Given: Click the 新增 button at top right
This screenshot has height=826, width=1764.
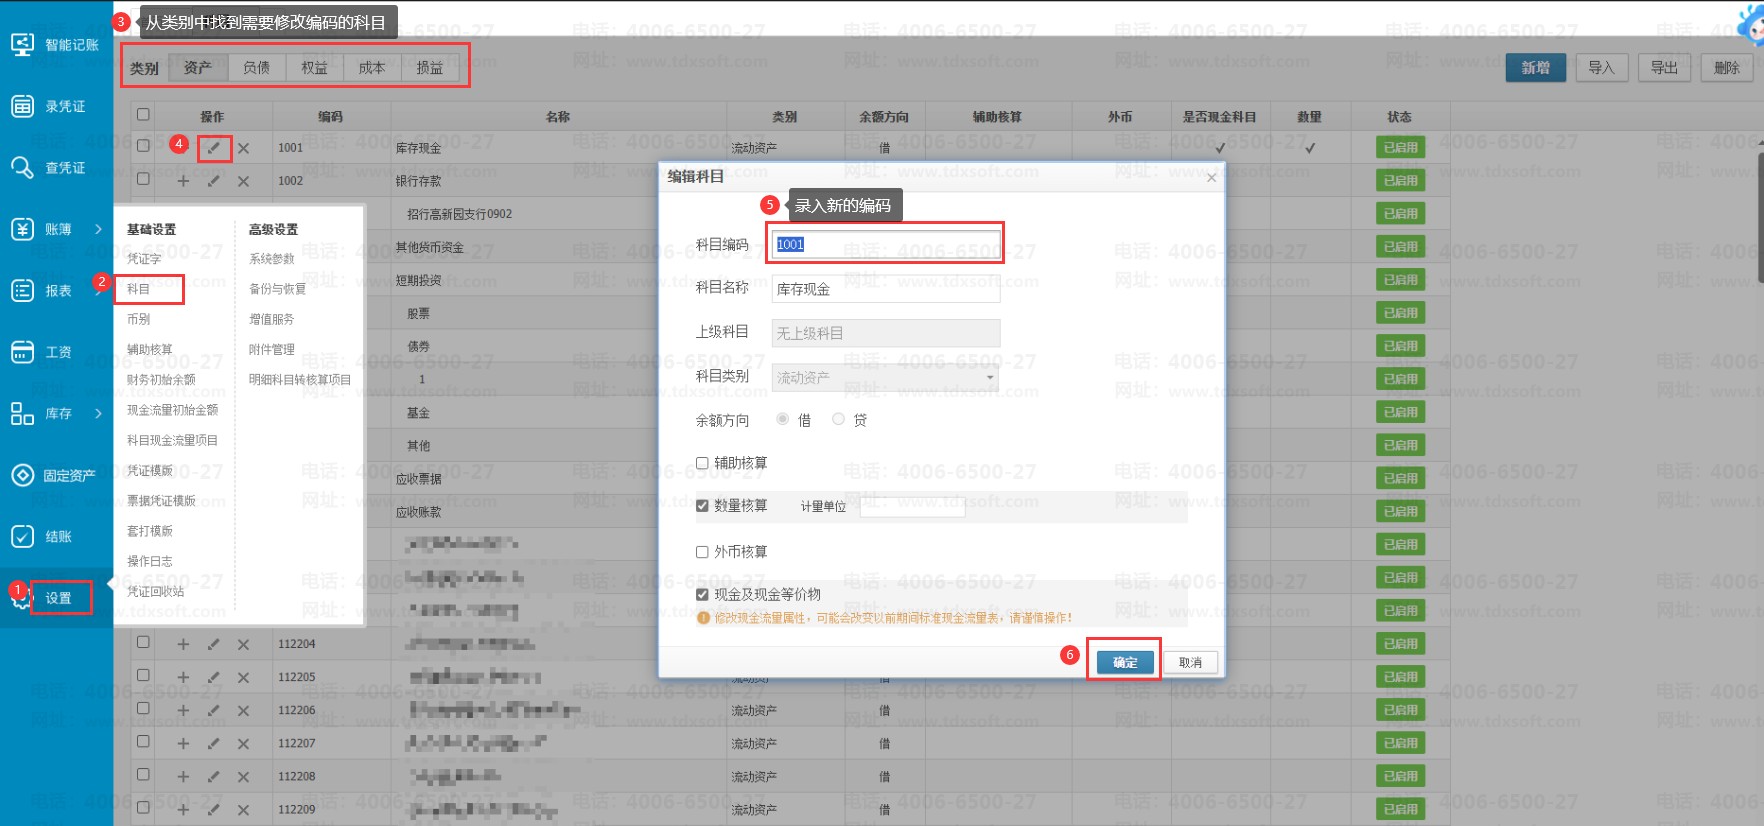Looking at the screenshot, I should tap(1535, 68).
